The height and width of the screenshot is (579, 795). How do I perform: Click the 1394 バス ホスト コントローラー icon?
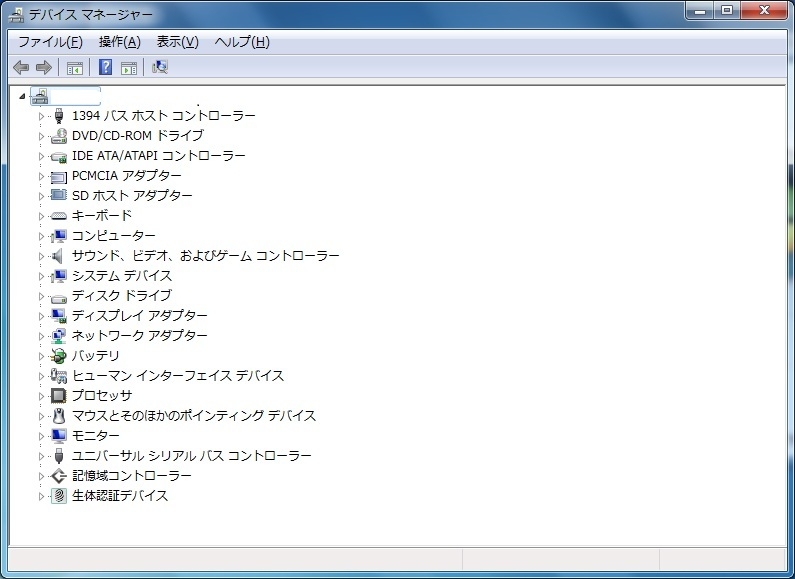(59, 116)
